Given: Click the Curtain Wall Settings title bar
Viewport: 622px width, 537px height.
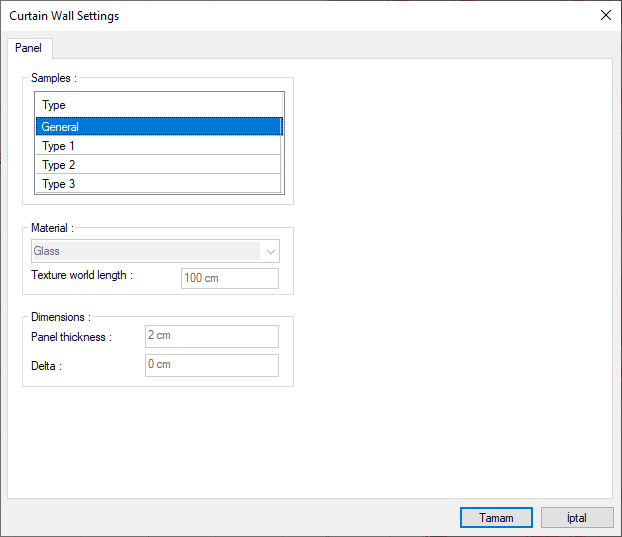Looking at the screenshot, I should [300, 16].
